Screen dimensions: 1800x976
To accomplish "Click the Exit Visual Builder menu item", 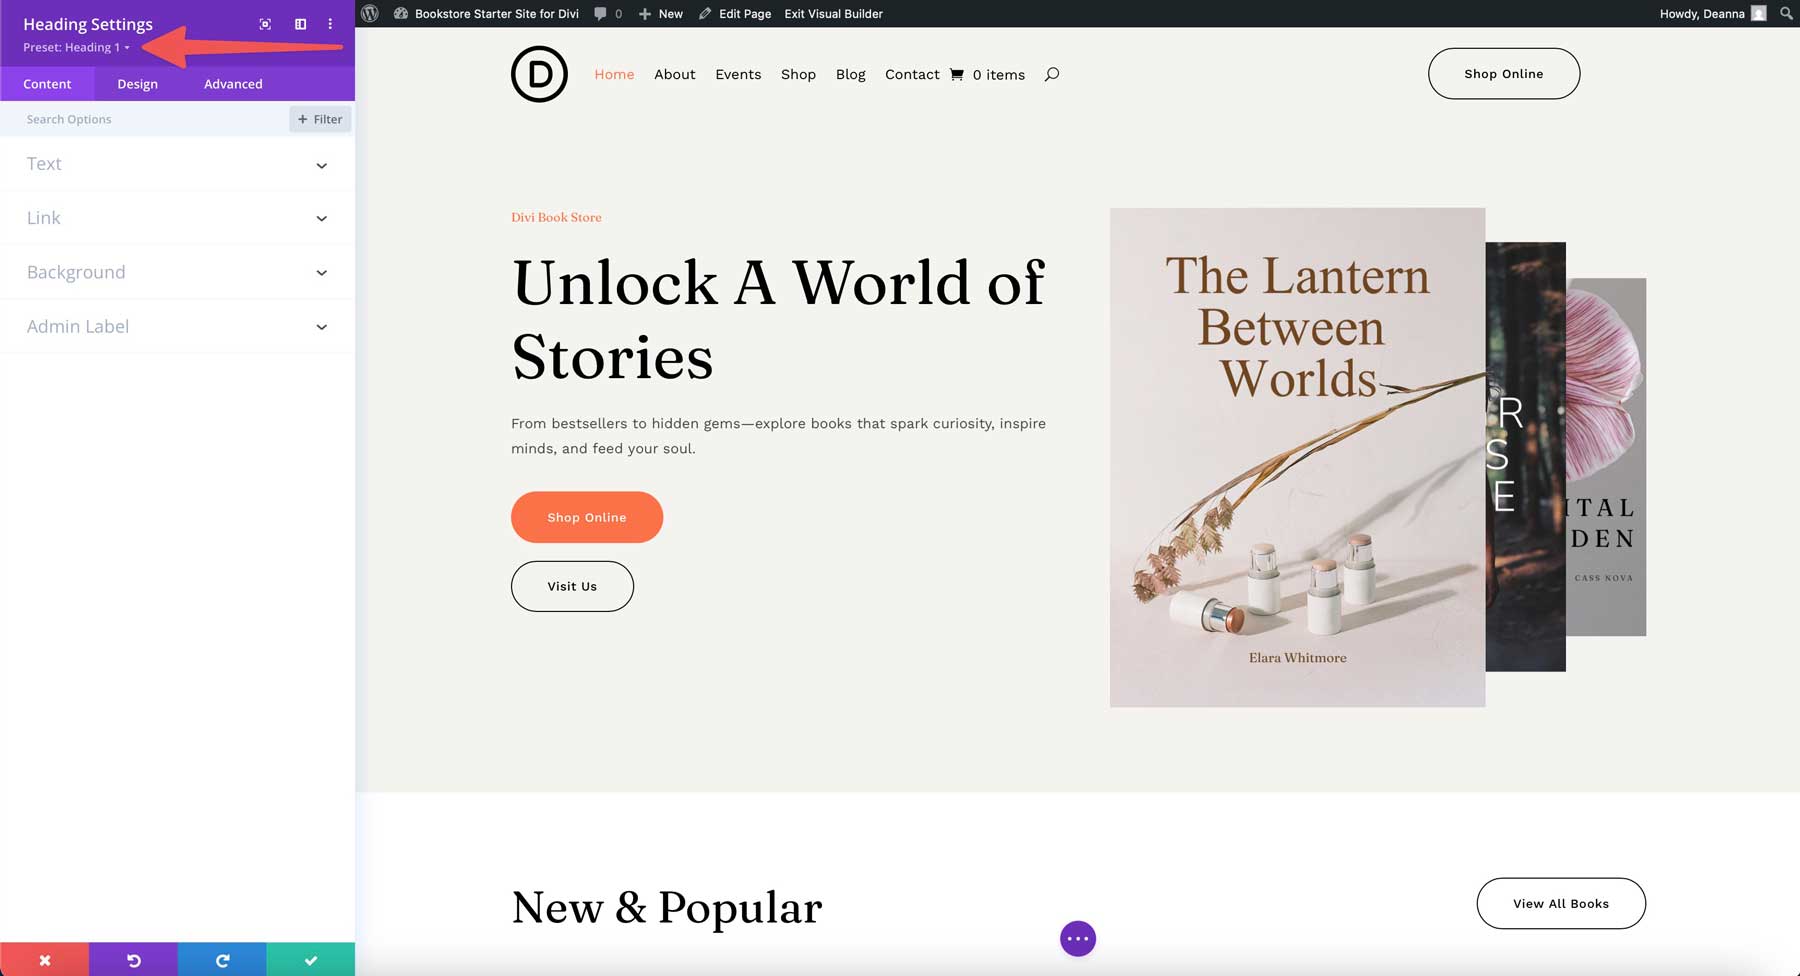I will (x=833, y=14).
